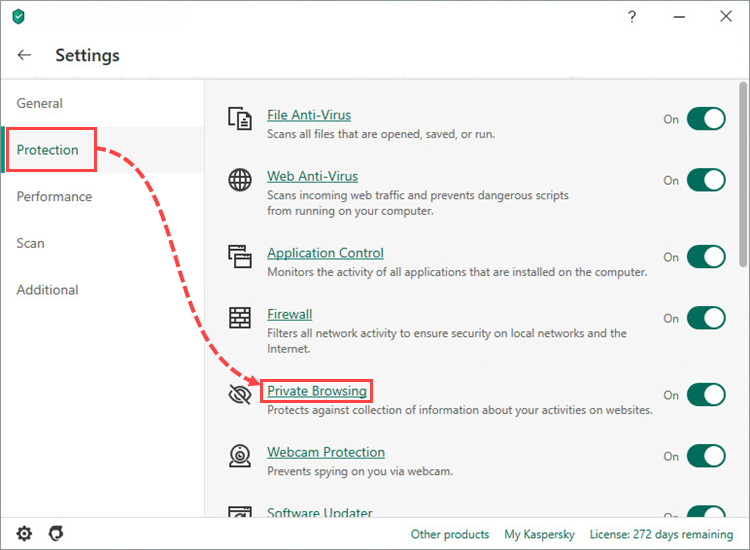Viewport: 750px width, 550px height.
Task: Open the My Kaspersky link
Action: pos(540,534)
